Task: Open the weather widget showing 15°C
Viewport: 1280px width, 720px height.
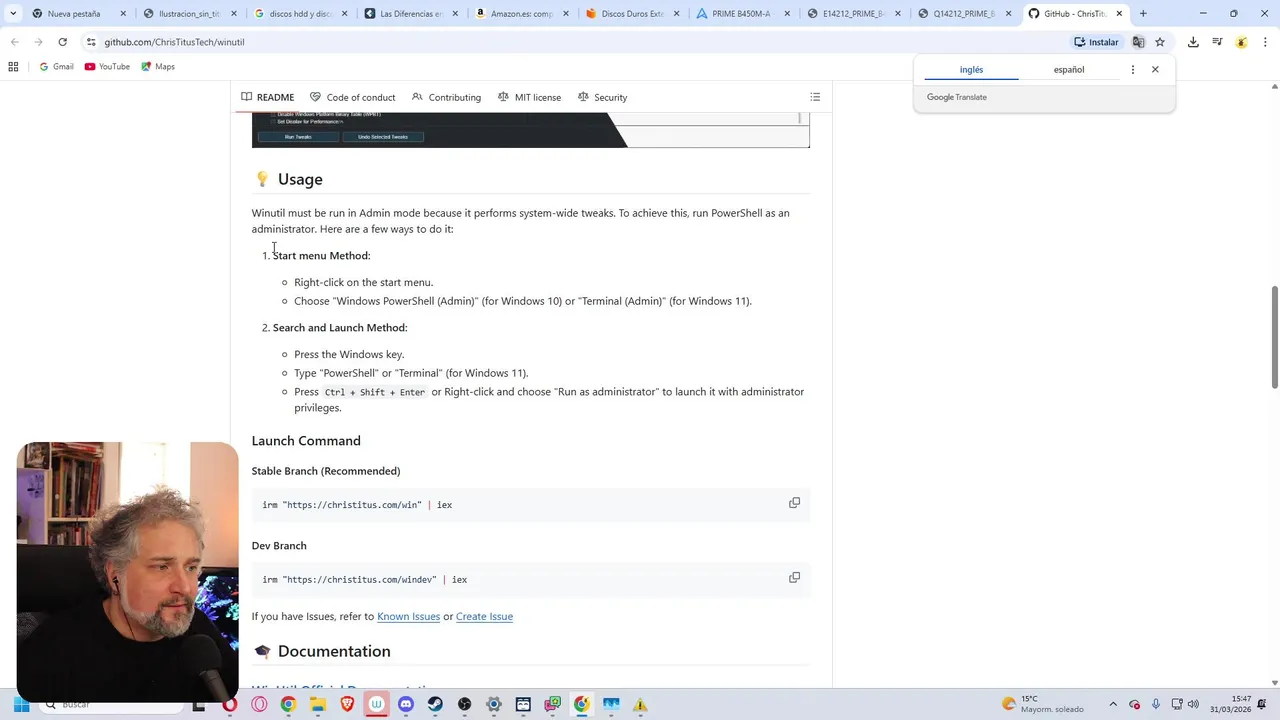Action: pos(1043,704)
